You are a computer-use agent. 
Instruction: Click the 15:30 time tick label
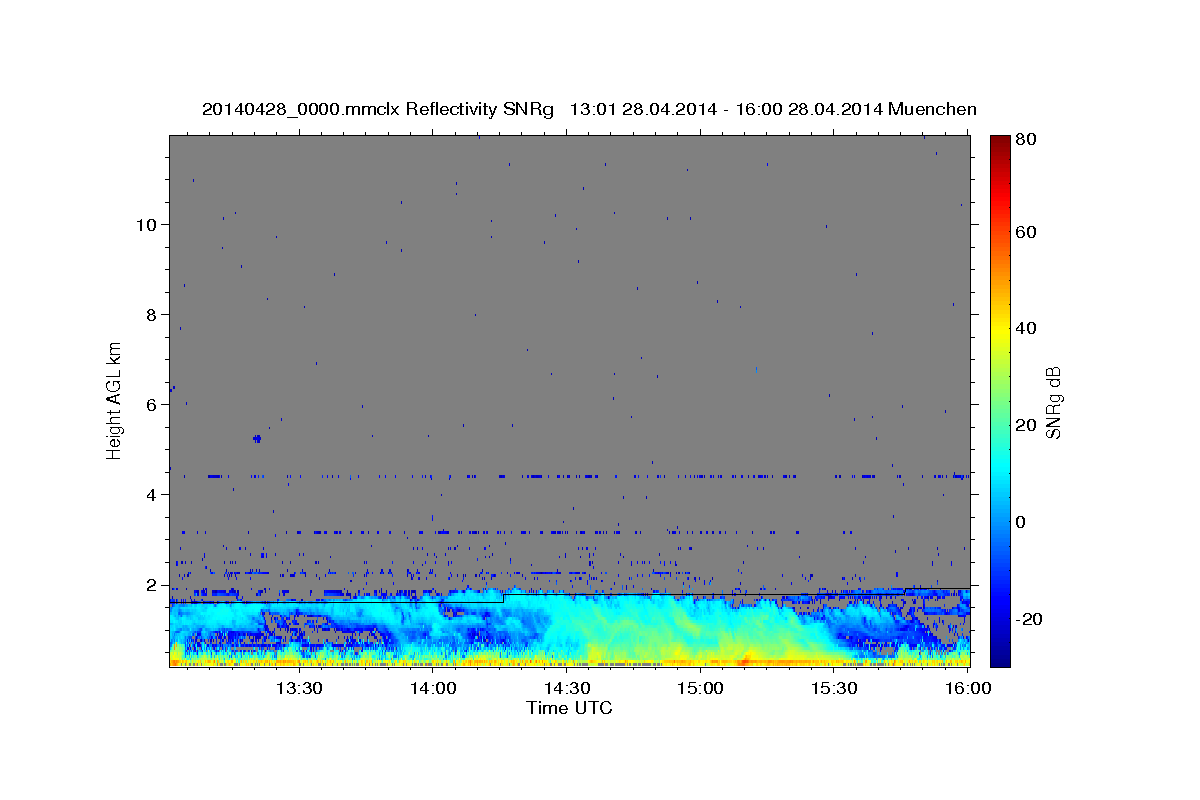(x=834, y=688)
